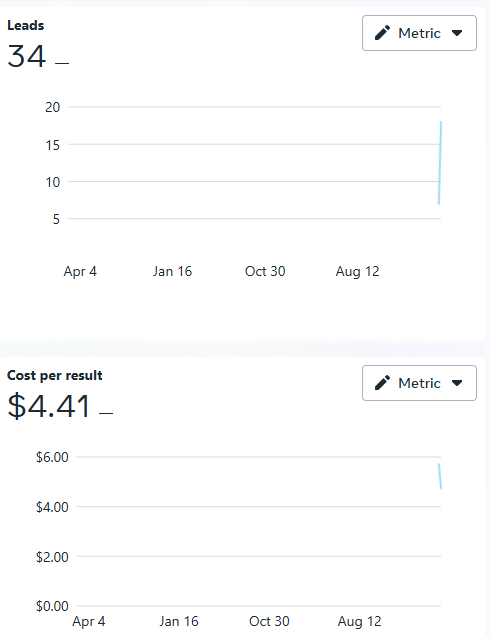This screenshot has height=637, width=490.
Task: Click the $6.00 gridline label
Action: pos(52,457)
